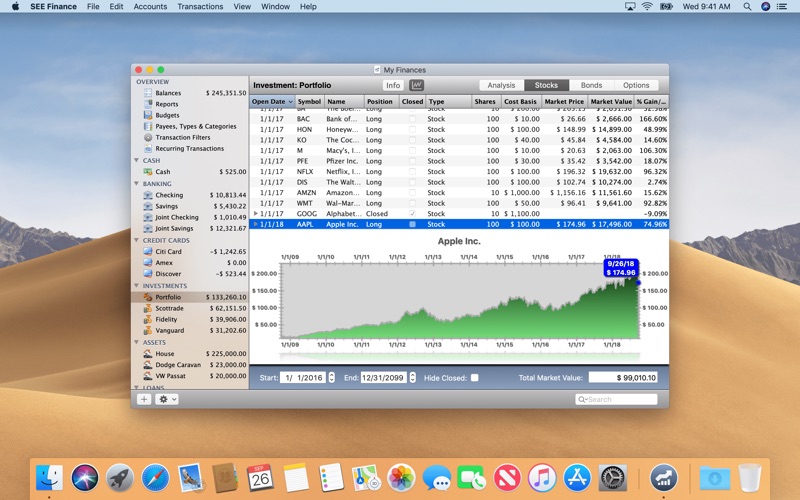Select the Dodge Caravan asset icon
Viewport: 800px width, 500px height.
[148, 365]
